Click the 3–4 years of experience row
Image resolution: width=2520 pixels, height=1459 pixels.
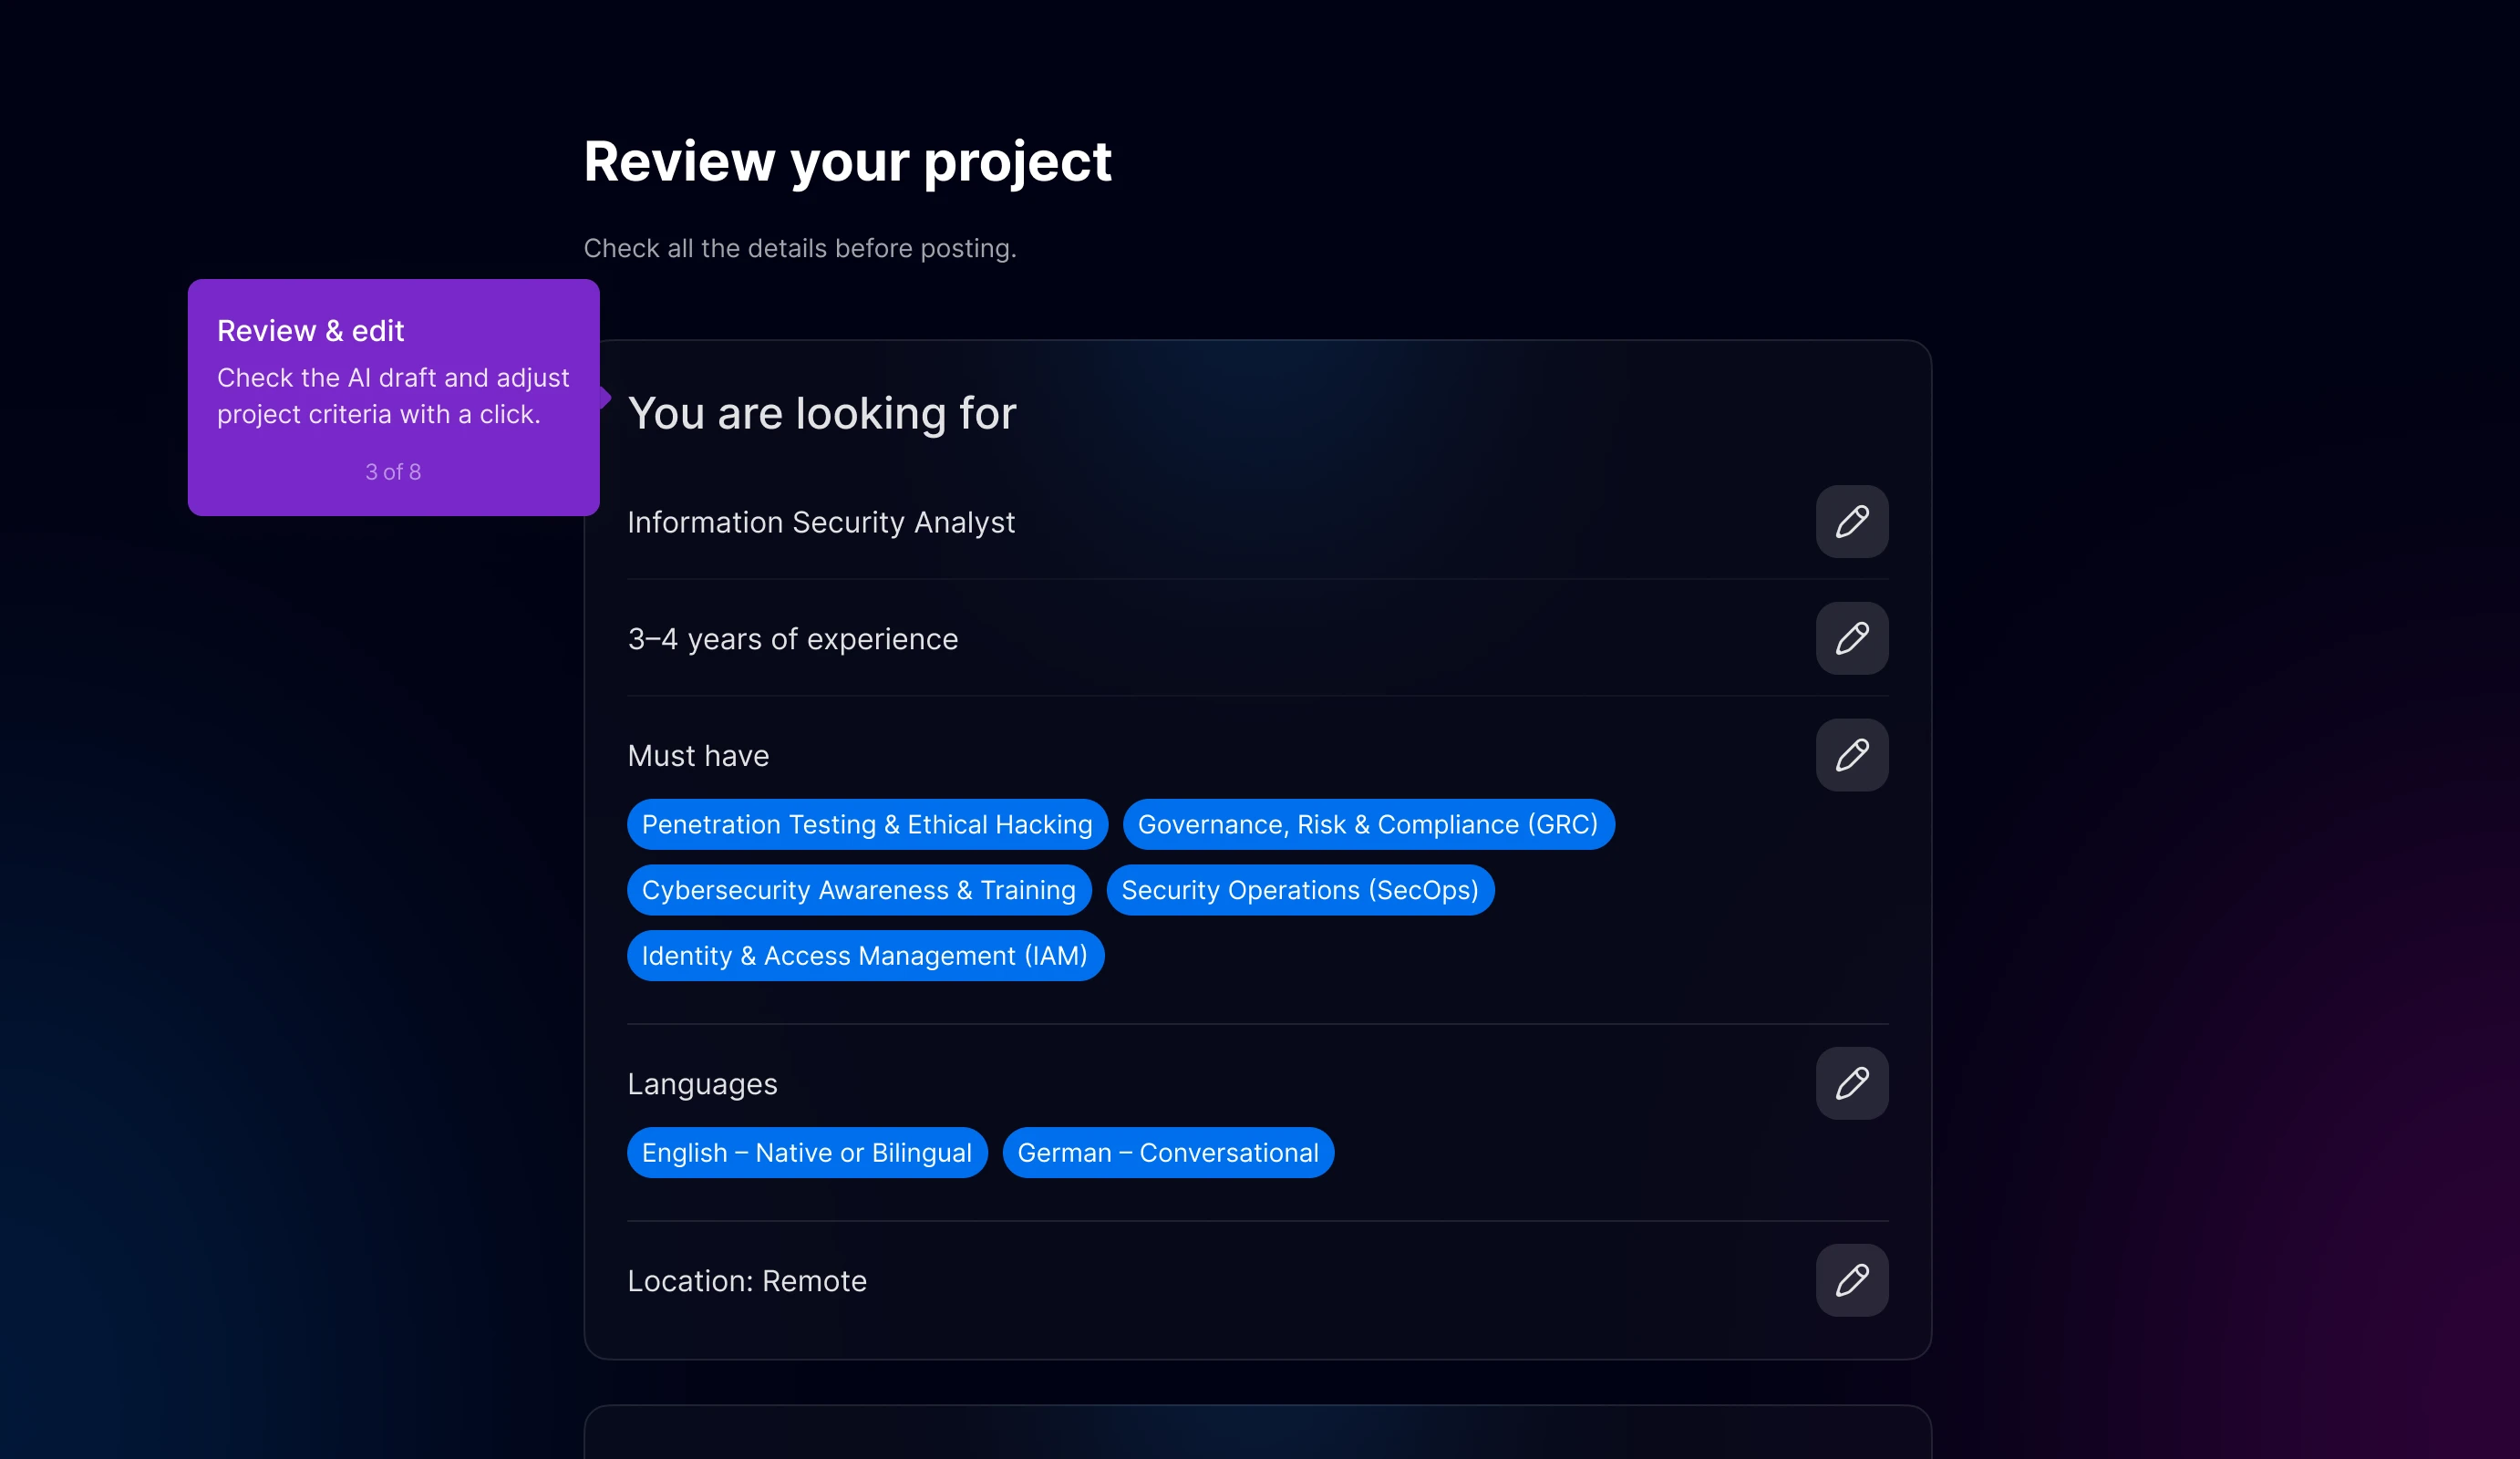pyautogui.click(x=792, y=639)
